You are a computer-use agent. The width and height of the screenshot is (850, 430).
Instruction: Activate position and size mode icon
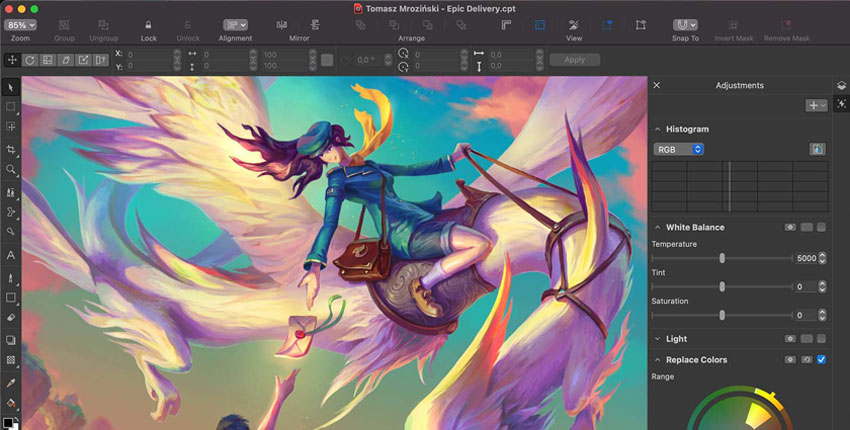pos(12,60)
